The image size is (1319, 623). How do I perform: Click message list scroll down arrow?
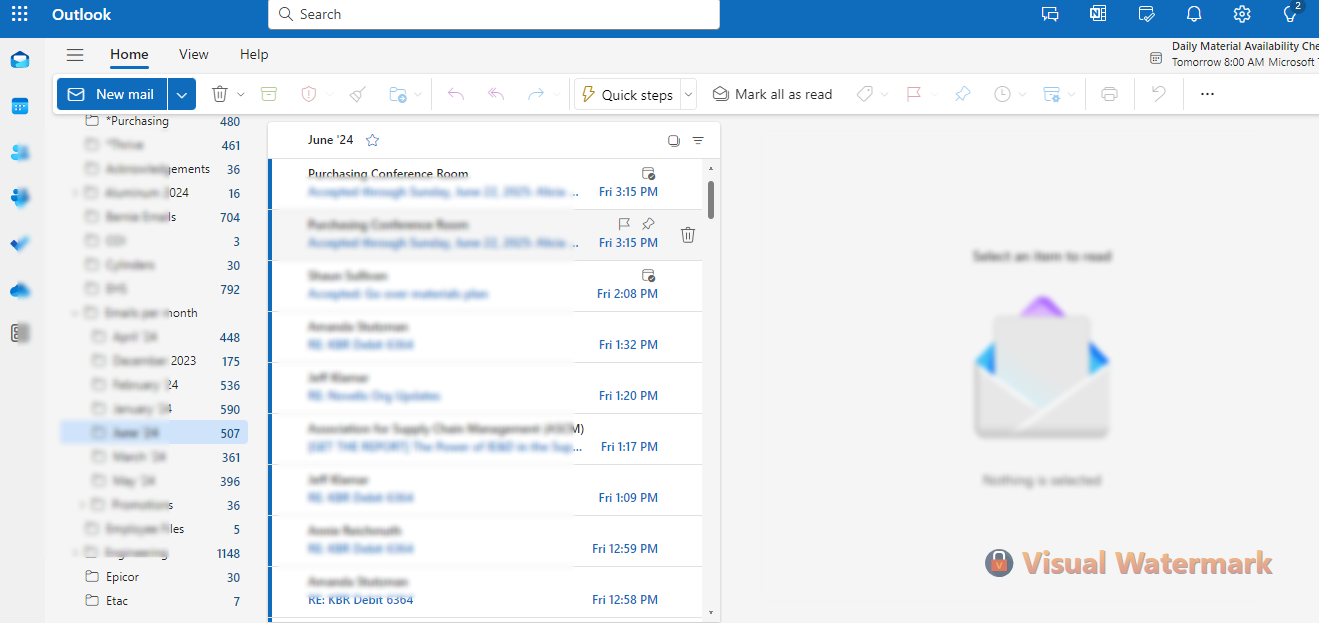pos(711,612)
